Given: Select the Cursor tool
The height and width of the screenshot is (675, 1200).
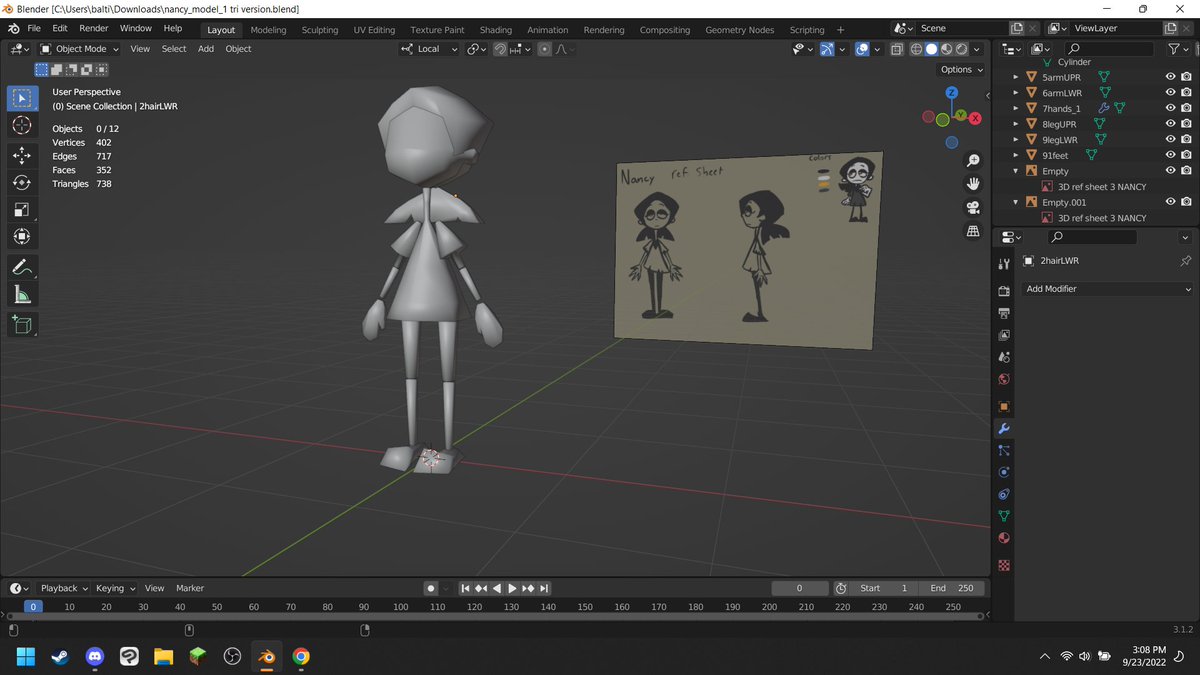Looking at the screenshot, I should click(x=22, y=126).
